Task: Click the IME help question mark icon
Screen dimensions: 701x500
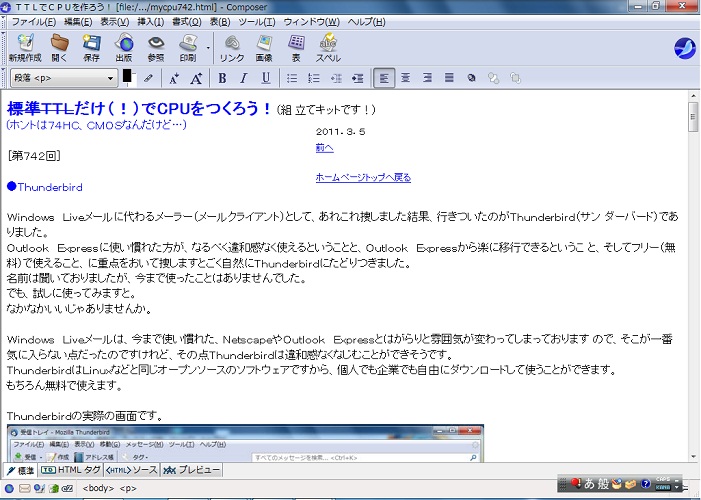Action: click(645, 483)
